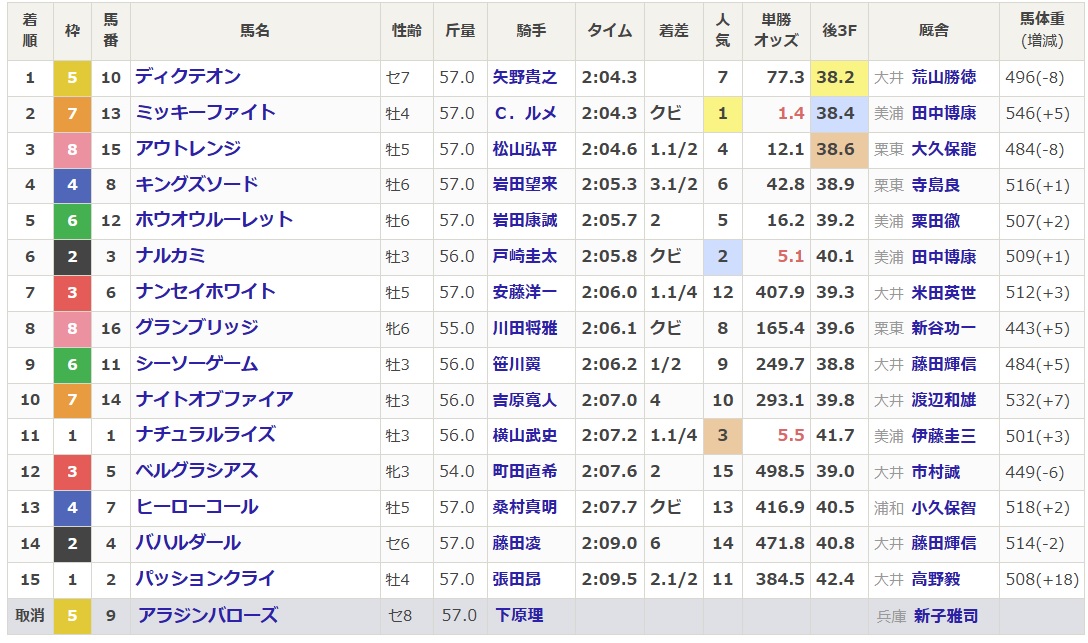Open horse ナチュラルライズ page
The width and height of the screenshot is (1088, 643).
205,435
